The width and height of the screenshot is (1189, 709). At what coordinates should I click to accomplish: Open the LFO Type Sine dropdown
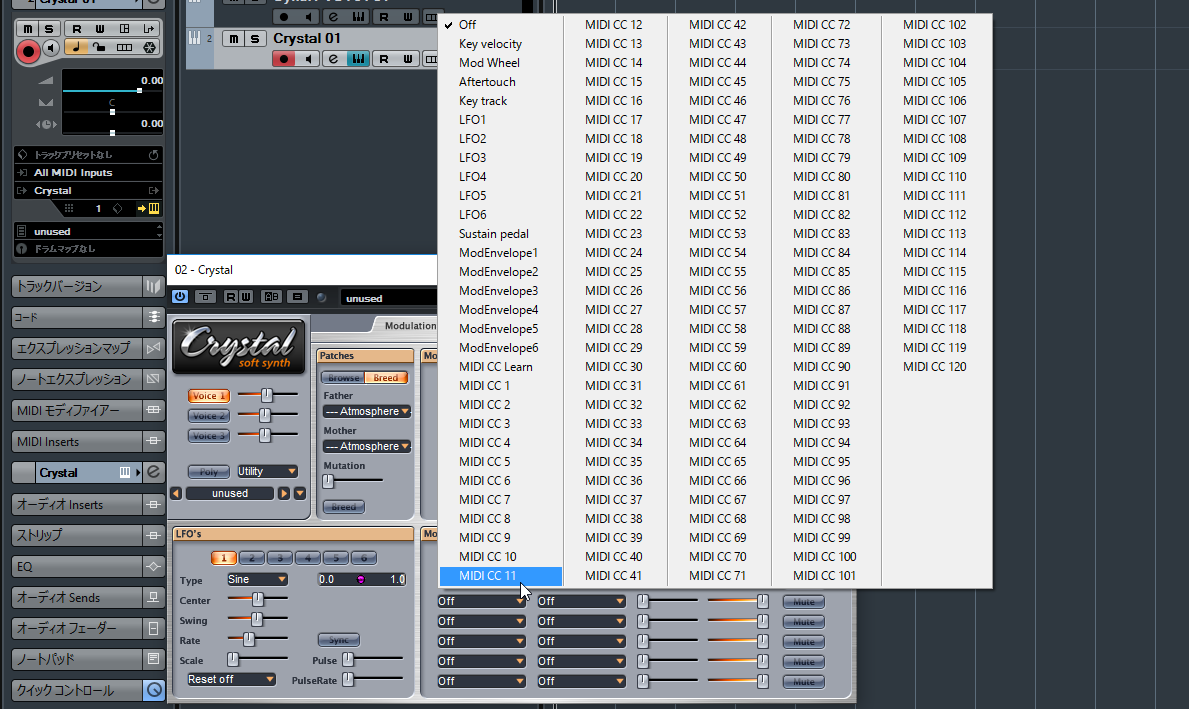(x=257, y=579)
